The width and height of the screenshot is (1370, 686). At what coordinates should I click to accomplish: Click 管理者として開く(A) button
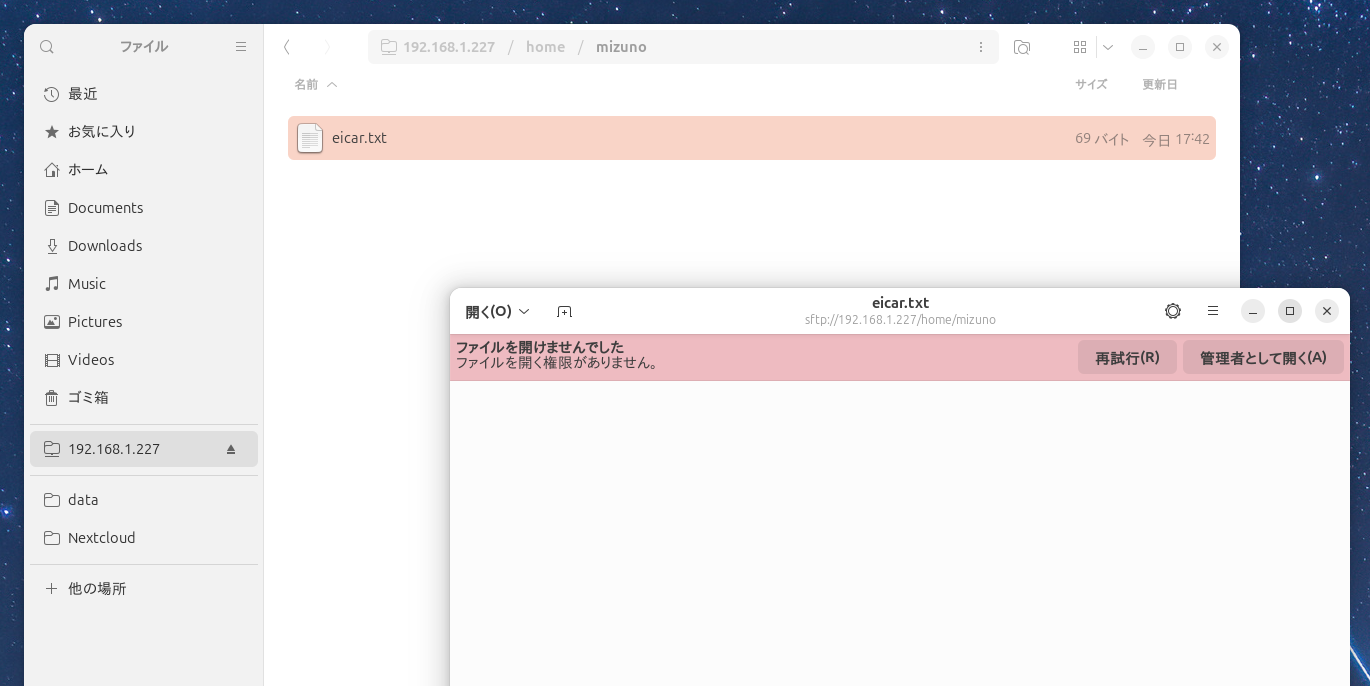point(1263,358)
